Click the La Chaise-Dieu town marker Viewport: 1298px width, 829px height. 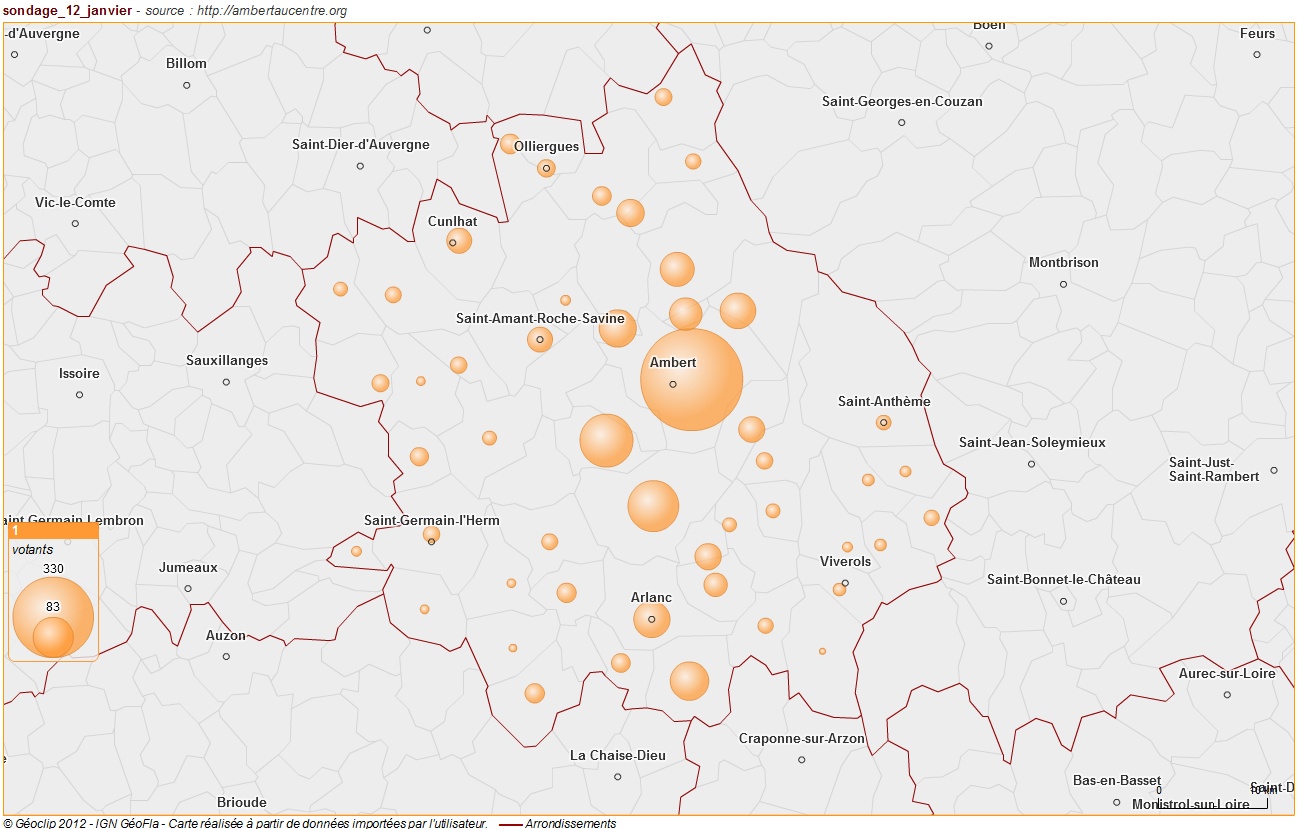tap(617, 776)
